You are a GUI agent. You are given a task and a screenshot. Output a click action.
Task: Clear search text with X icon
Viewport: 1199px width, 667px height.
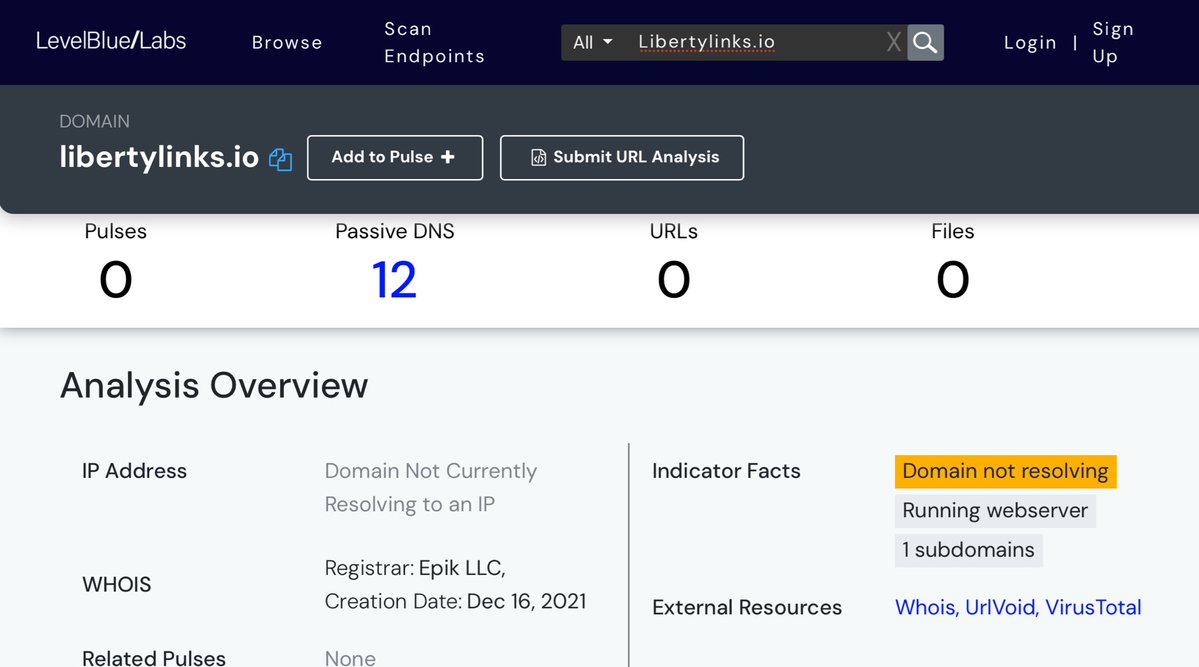pos(893,42)
